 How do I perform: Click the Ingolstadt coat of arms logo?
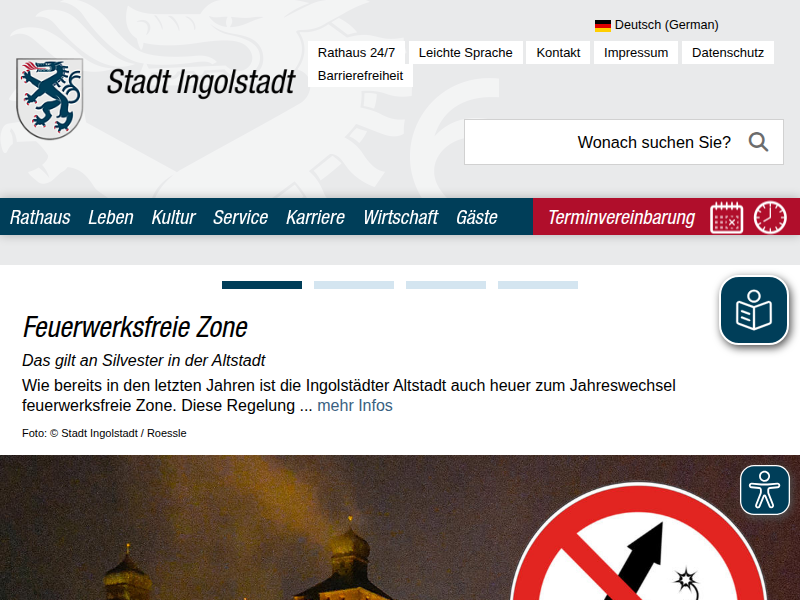point(49,98)
